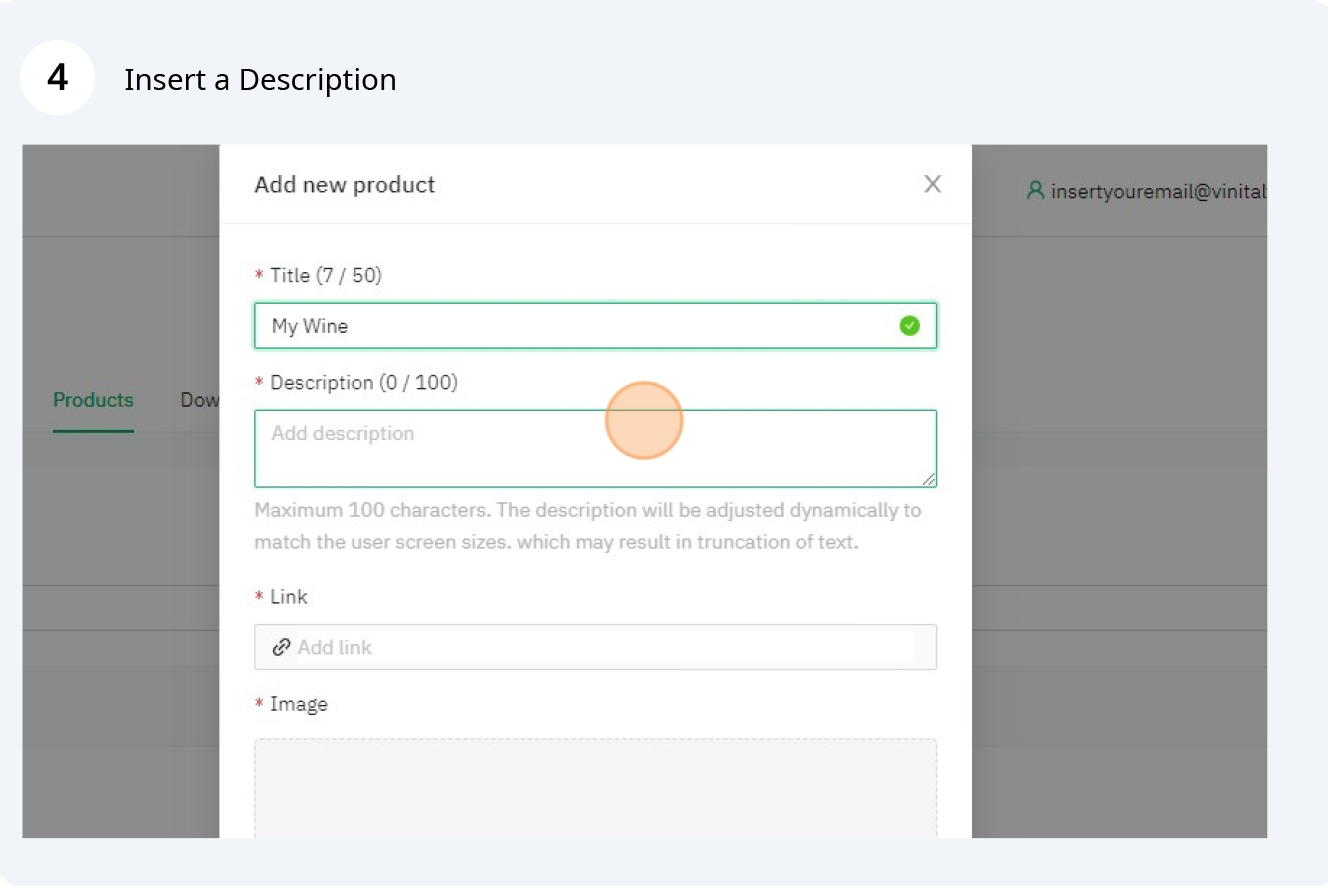Click the empty Image upload area
Screen dimensions: 1328x890
pyautogui.click(x=595, y=788)
